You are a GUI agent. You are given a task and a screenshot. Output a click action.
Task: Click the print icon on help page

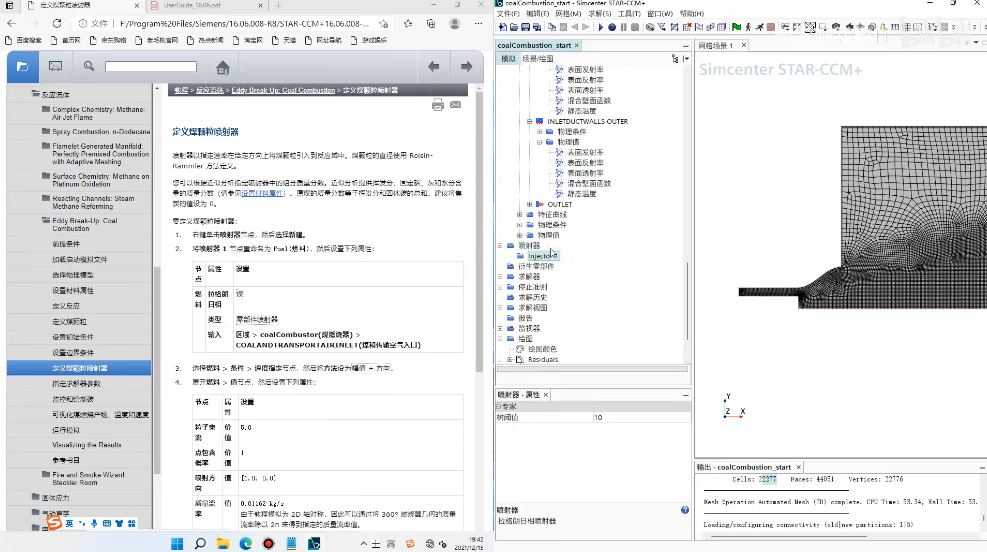pyautogui.click(x=437, y=104)
